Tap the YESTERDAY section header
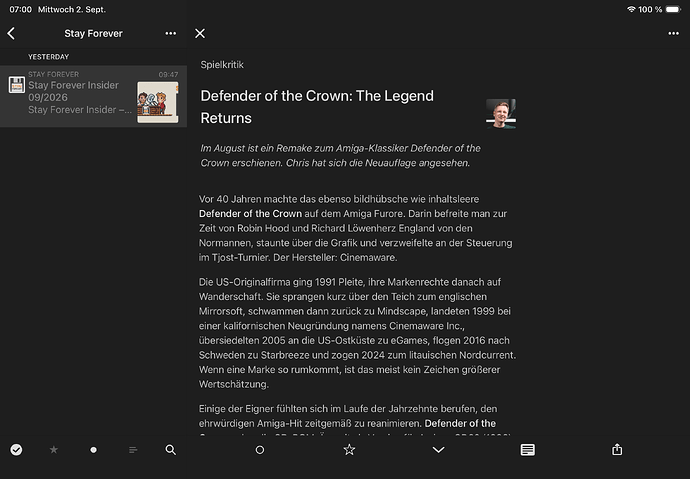The height and width of the screenshot is (479, 690). 48,57
